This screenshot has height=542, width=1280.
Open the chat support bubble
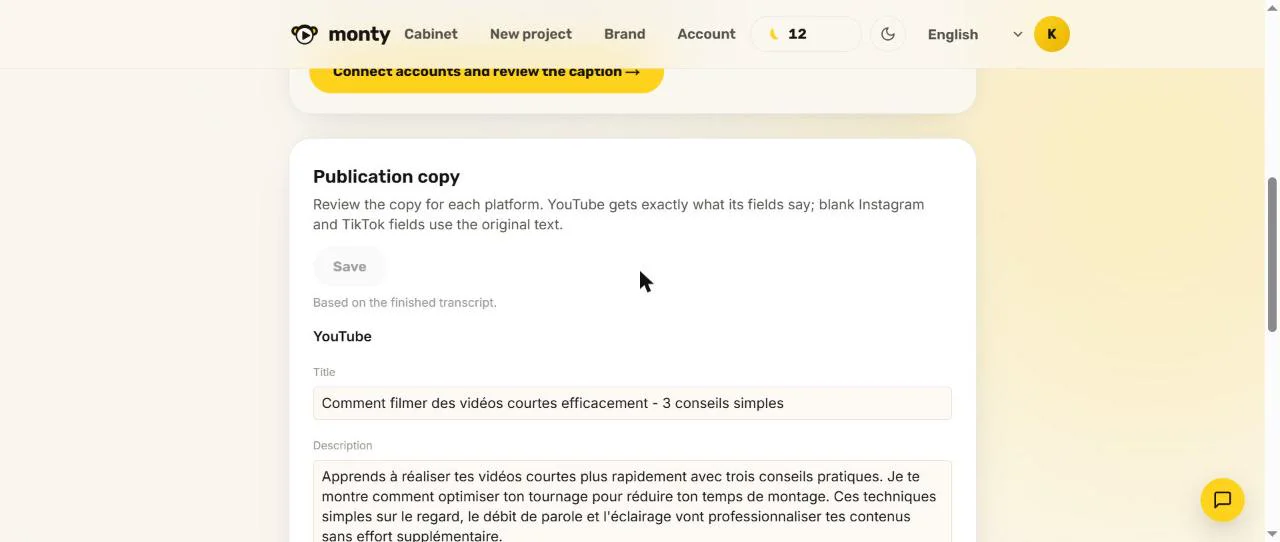coord(1222,500)
